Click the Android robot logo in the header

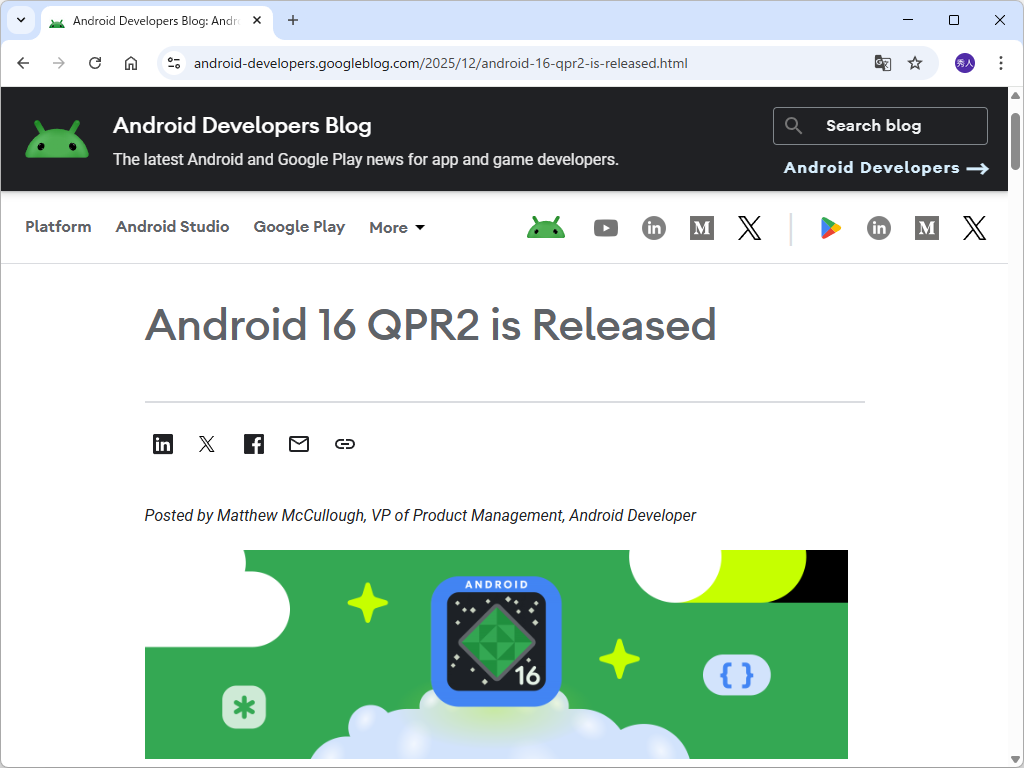click(x=57, y=138)
